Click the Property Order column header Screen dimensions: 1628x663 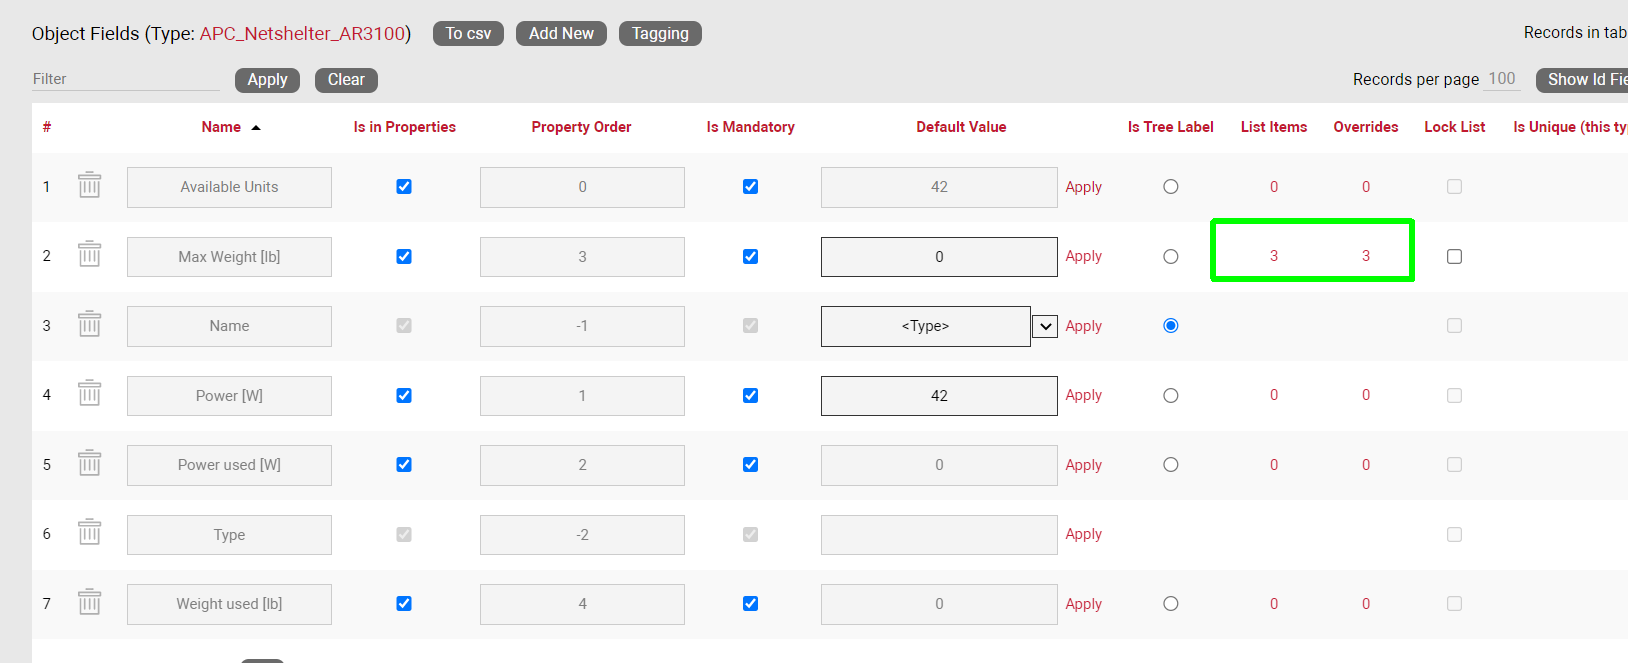click(581, 127)
